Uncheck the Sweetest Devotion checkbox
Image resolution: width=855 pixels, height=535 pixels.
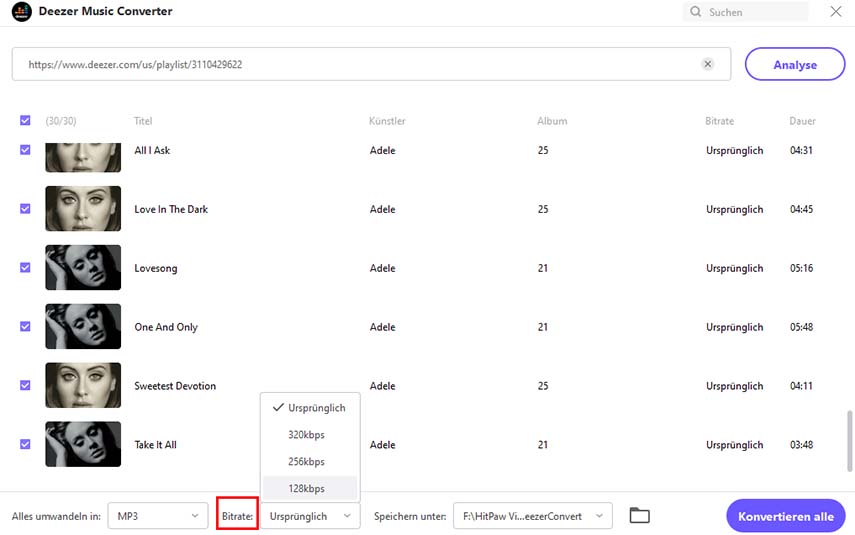[x=25, y=385]
